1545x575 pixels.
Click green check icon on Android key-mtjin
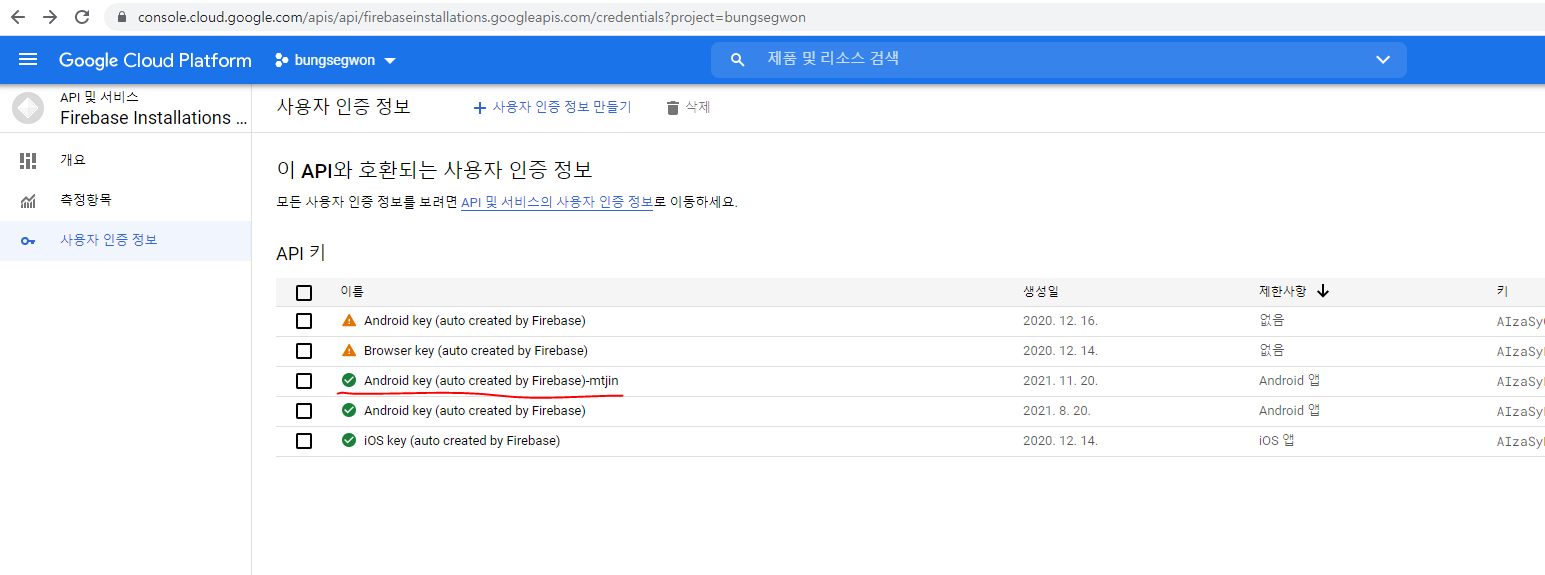[349, 380]
